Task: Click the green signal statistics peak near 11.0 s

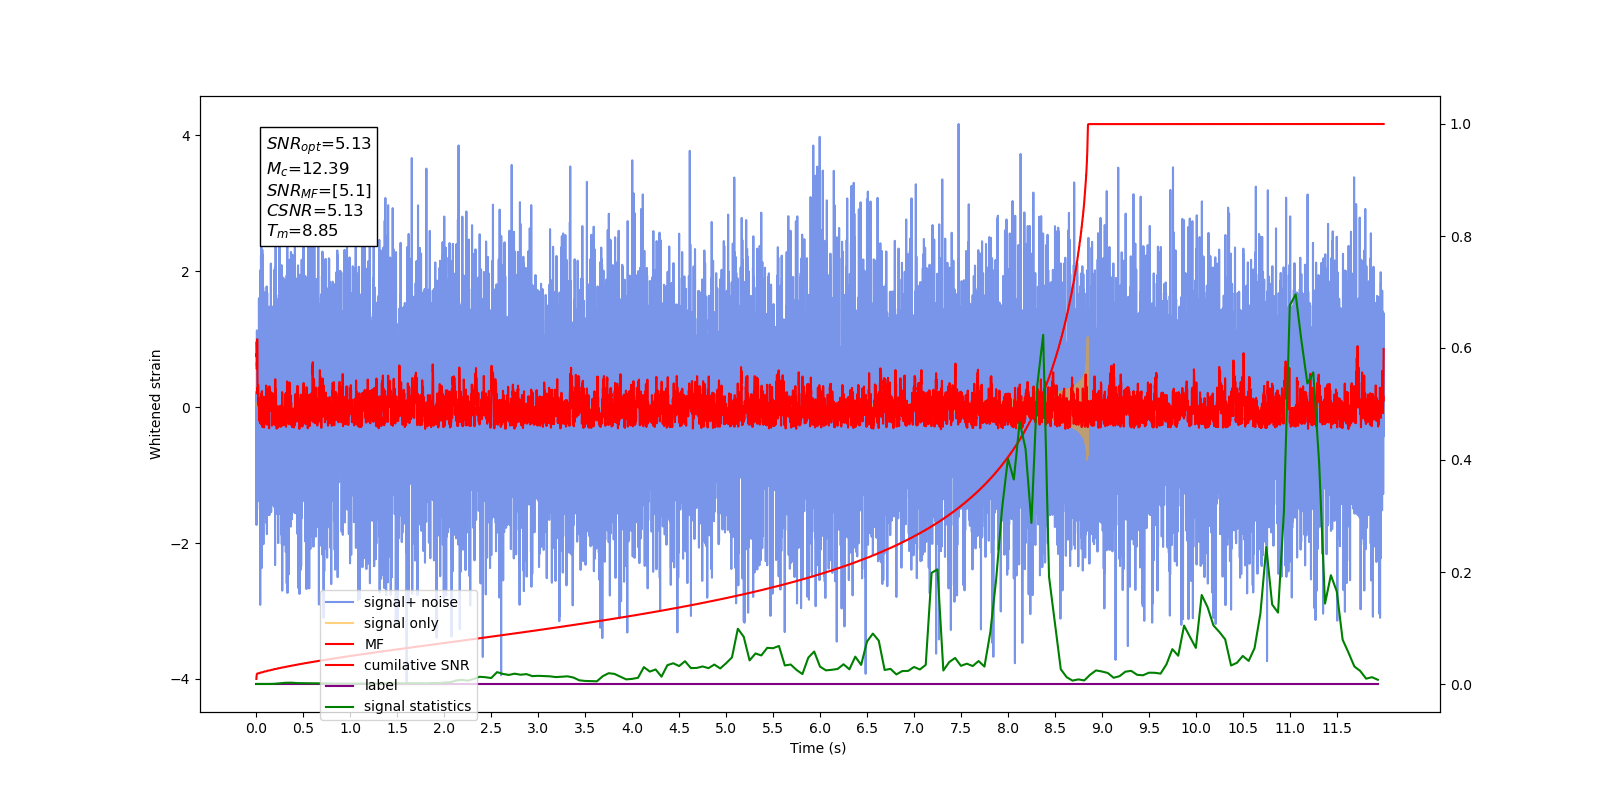Action: click(1296, 295)
